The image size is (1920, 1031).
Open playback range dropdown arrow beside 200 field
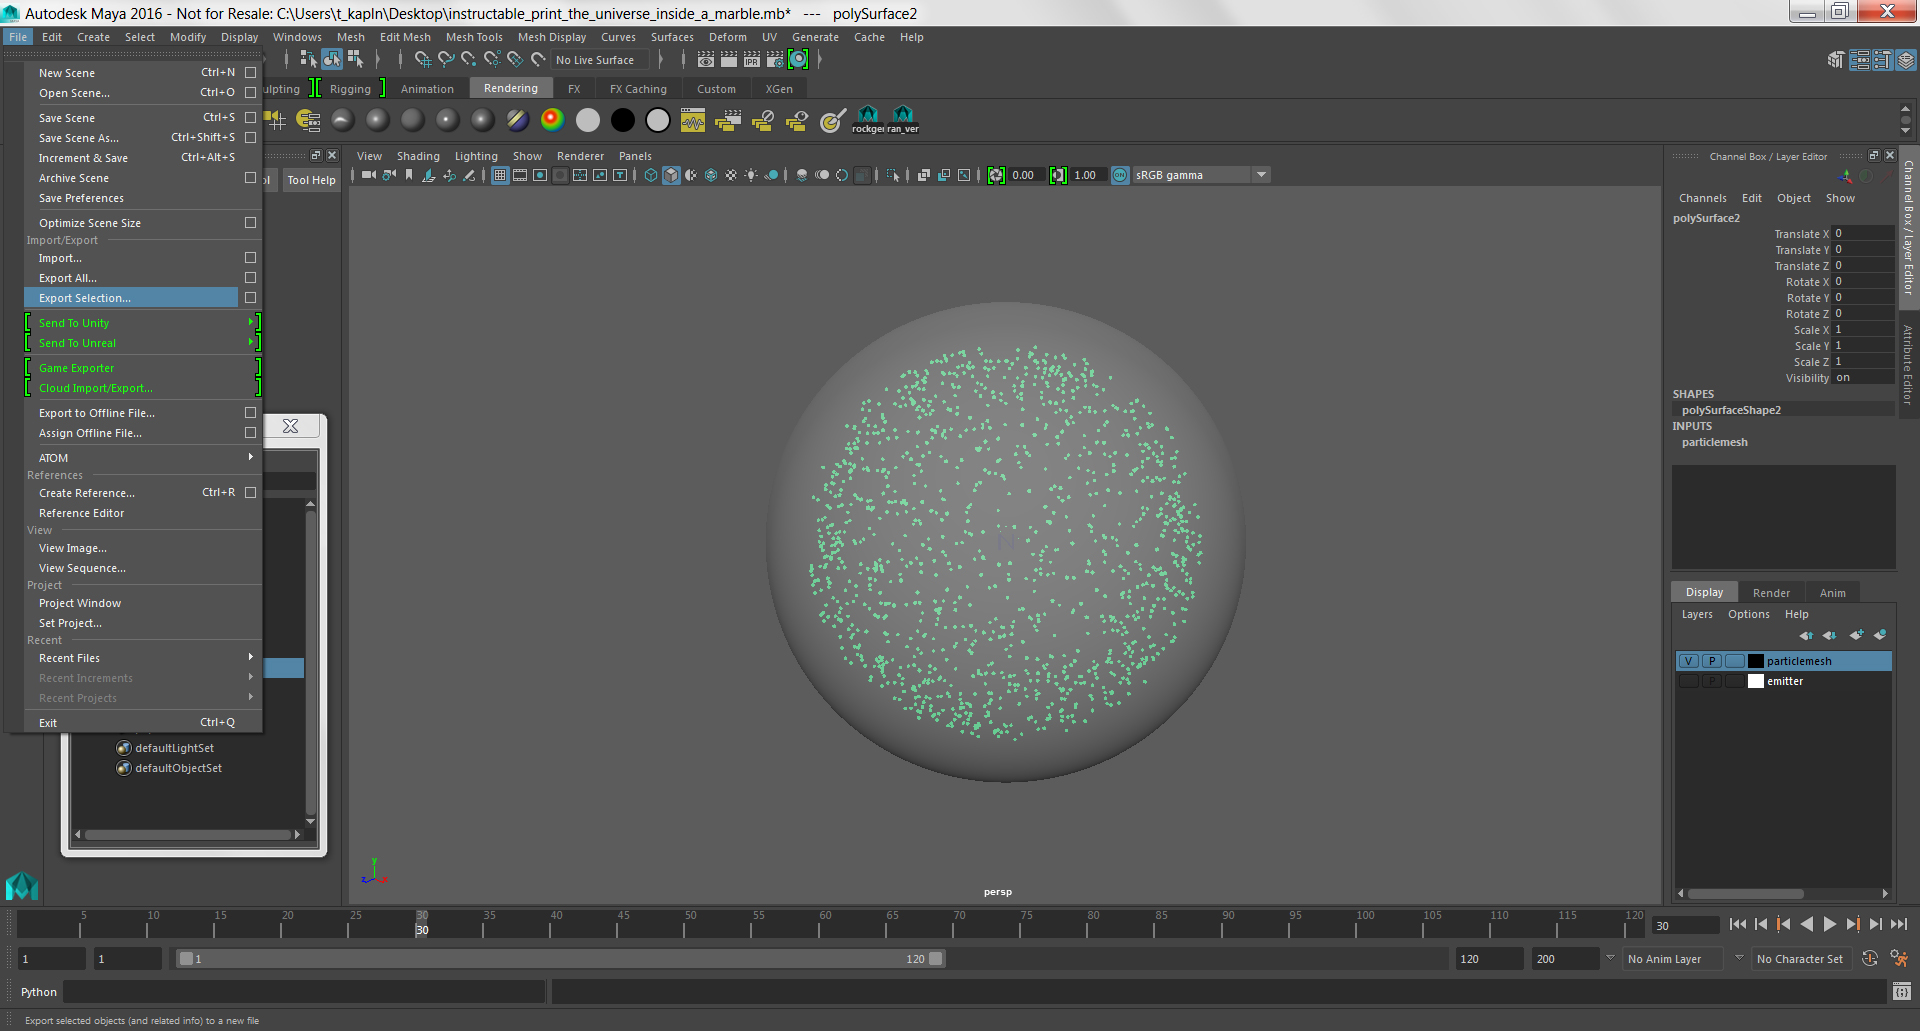coord(1610,958)
